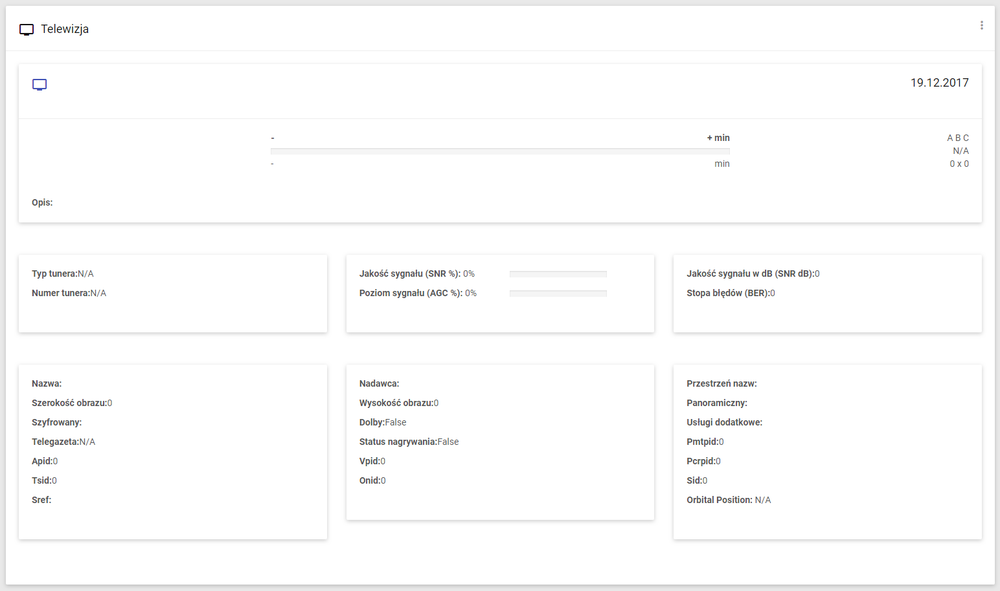This screenshot has height=591, width=1000.
Task: Select the Opis label
Action: coord(42,202)
